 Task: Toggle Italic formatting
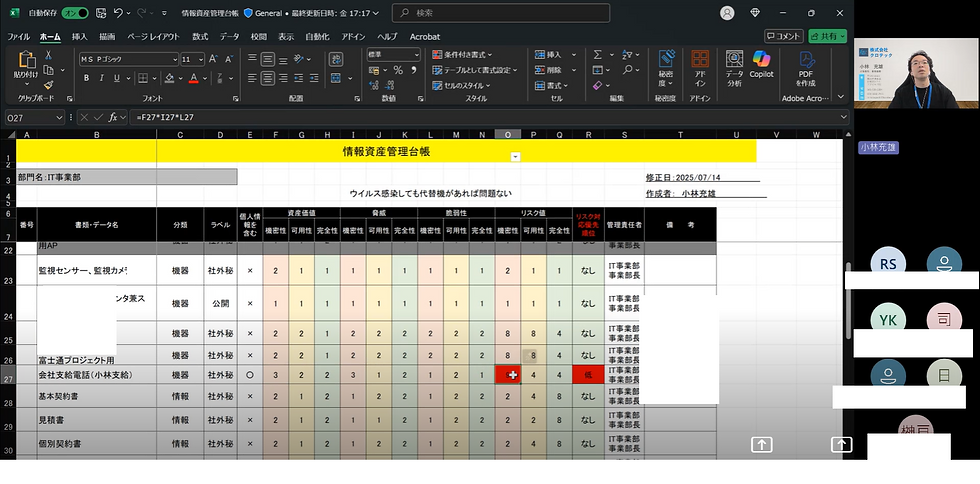(x=101, y=78)
